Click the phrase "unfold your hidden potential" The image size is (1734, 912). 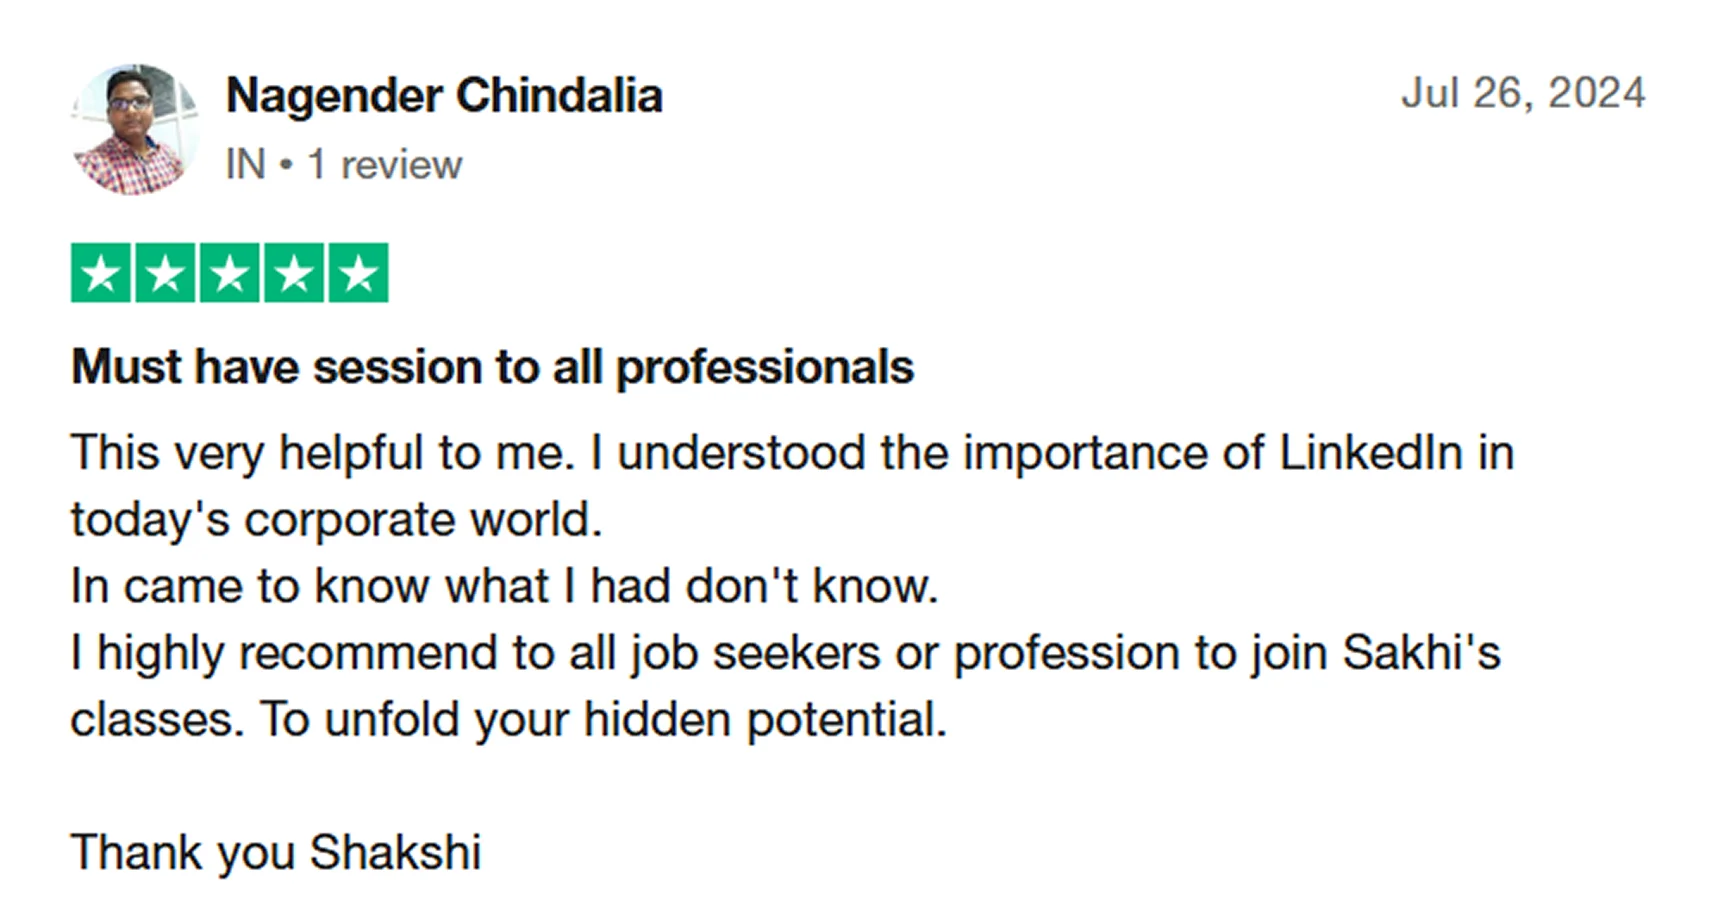[633, 720]
